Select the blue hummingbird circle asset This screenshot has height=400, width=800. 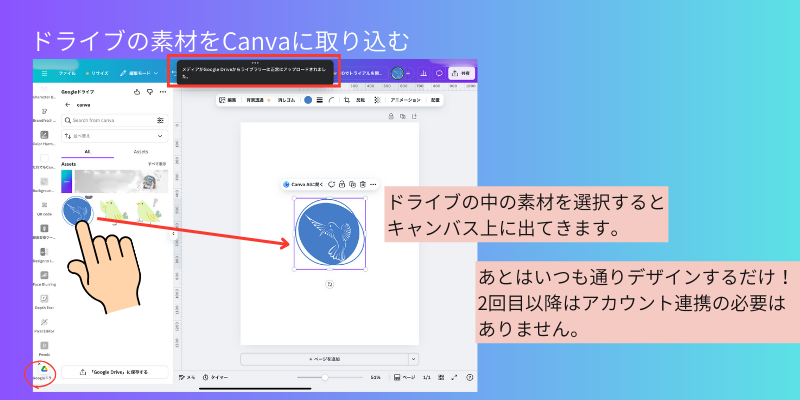coord(78,211)
